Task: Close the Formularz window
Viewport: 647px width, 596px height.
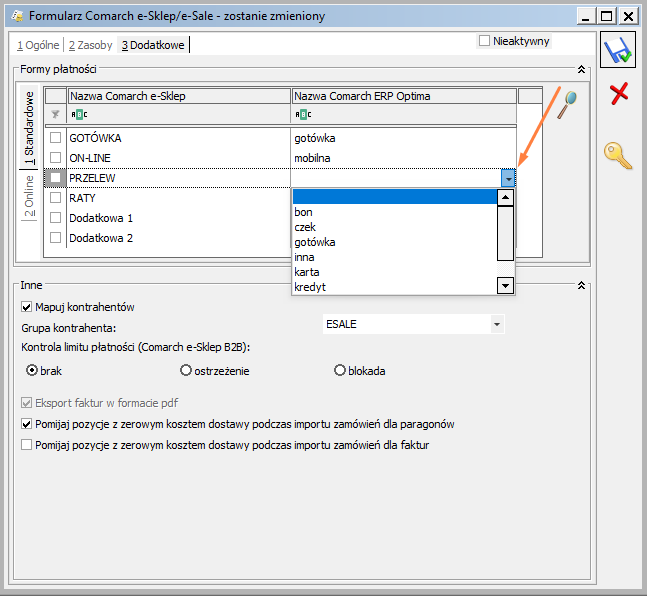Action: click(628, 17)
